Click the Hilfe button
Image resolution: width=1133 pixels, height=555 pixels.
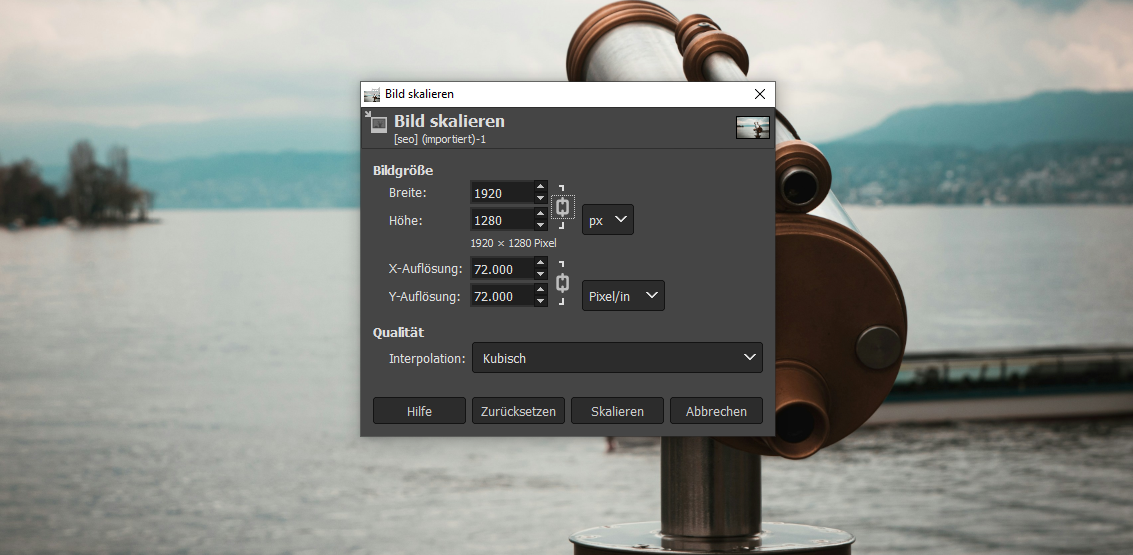tap(419, 410)
